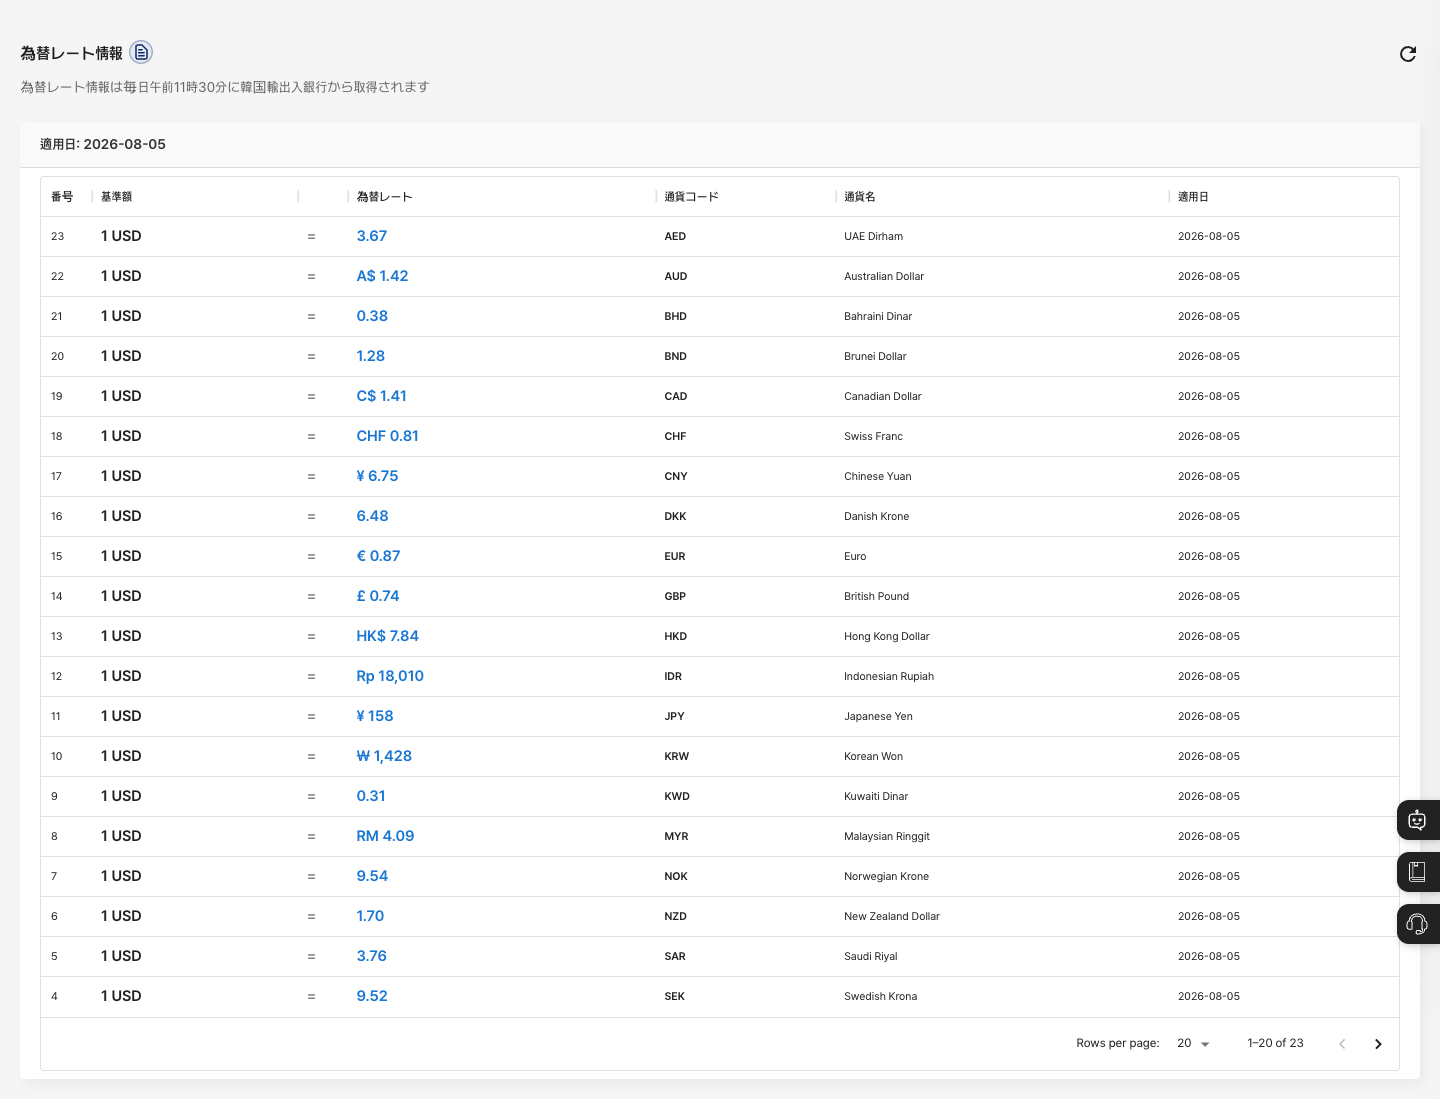
Task: Click the KRW currency code cell
Action: [677, 757]
